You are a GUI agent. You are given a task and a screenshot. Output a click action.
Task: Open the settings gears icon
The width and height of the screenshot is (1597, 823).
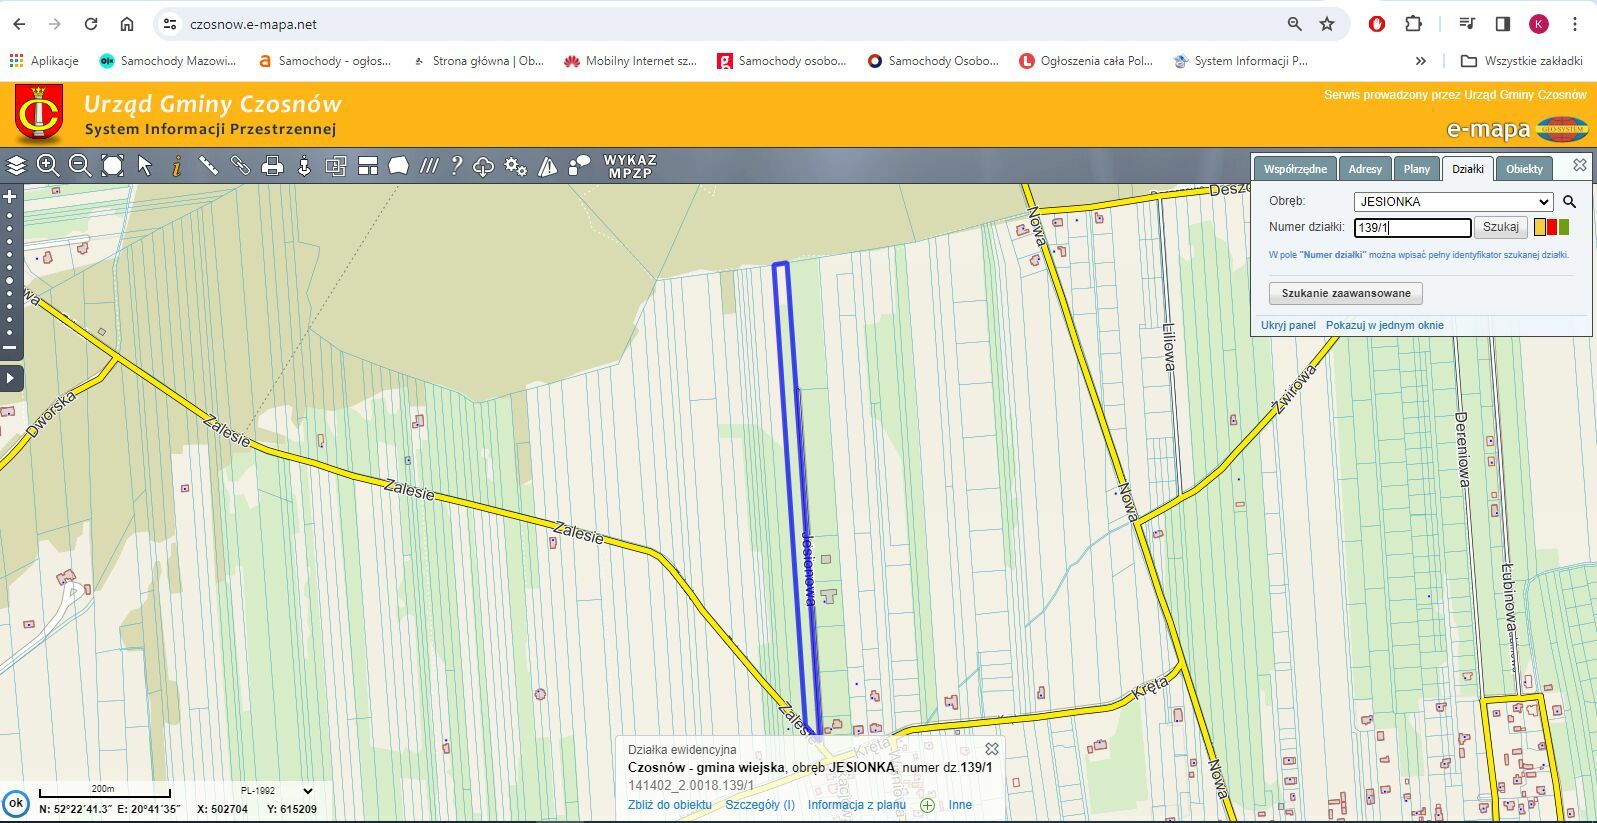pos(515,166)
